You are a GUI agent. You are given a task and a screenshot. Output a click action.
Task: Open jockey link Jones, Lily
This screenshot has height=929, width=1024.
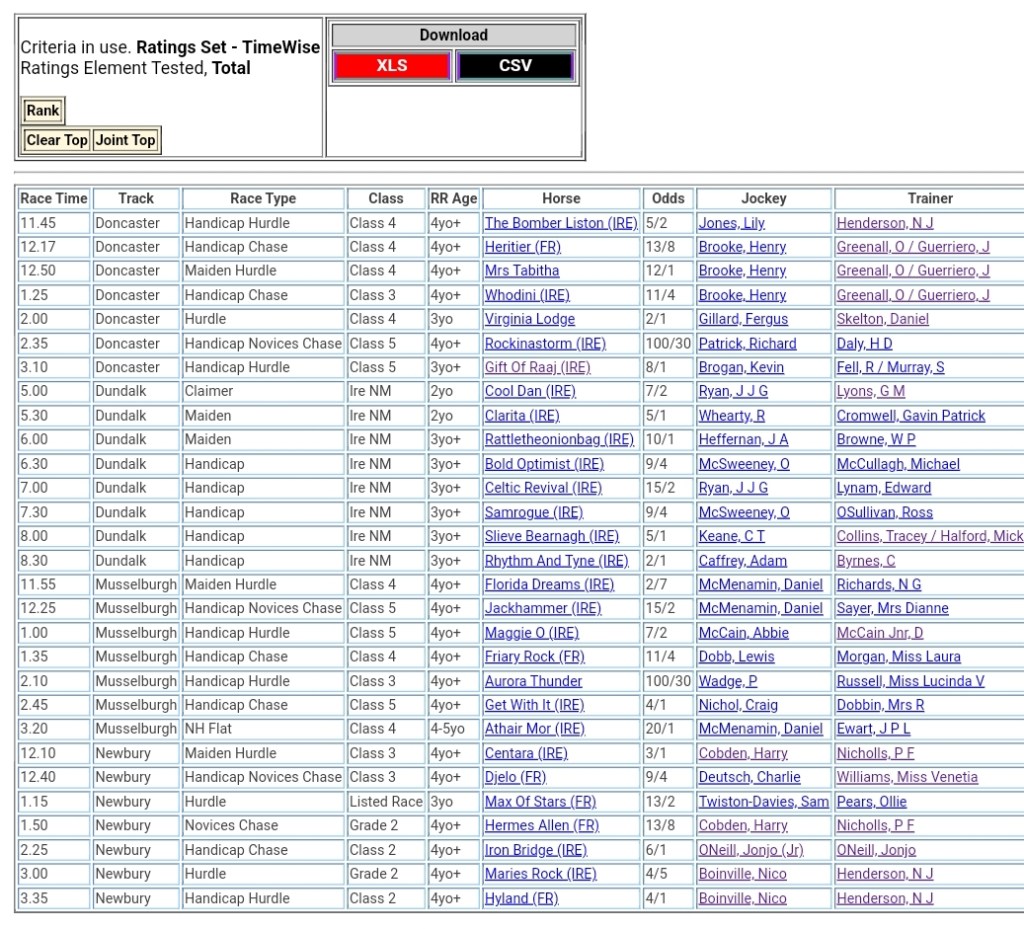pos(731,223)
